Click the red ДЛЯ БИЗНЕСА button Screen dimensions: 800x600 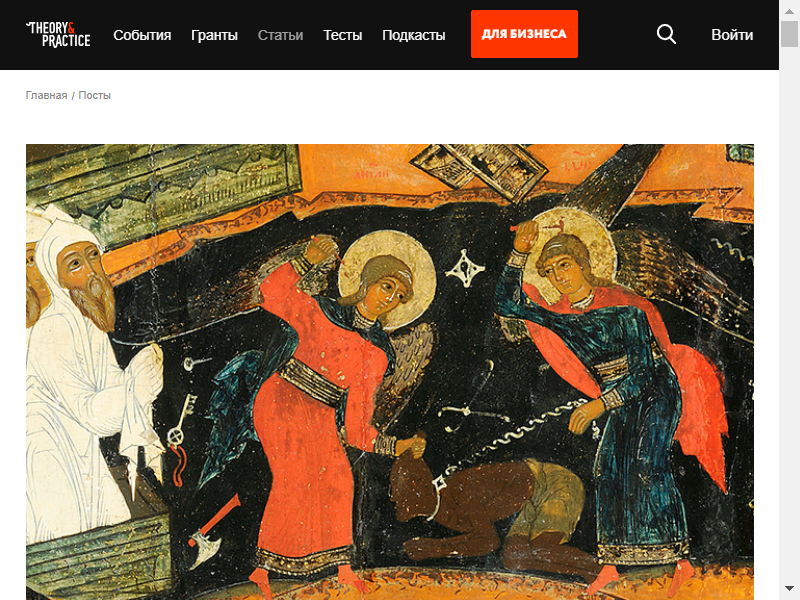click(x=524, y=34)
